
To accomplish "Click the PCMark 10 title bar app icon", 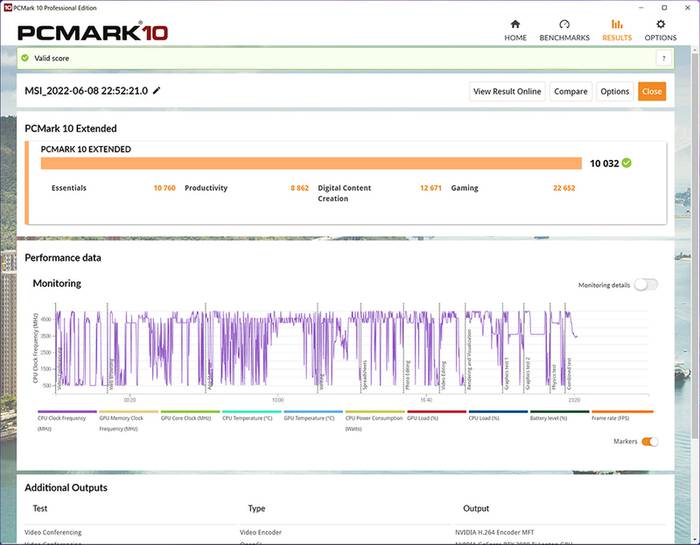I will point(8,8).
